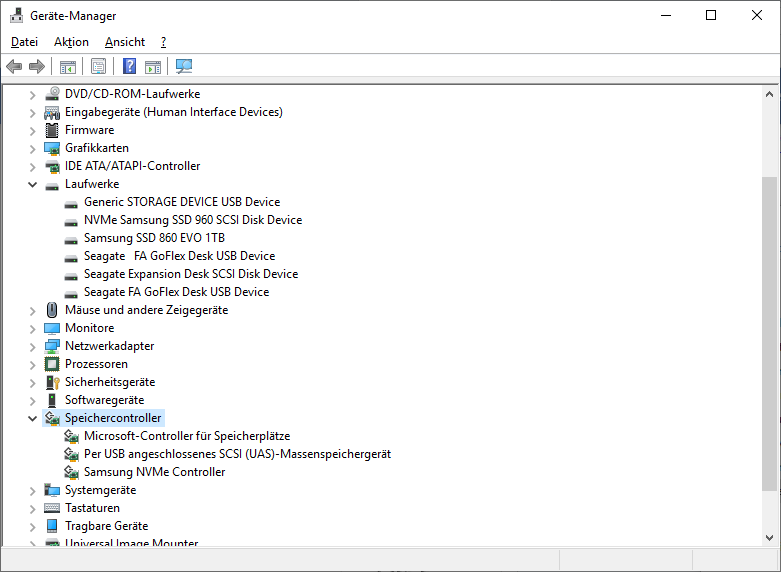Click the Speichercontroller category icon
This screenshot has height=572, width=781.
pyautogui.click(x=52, y=418)
